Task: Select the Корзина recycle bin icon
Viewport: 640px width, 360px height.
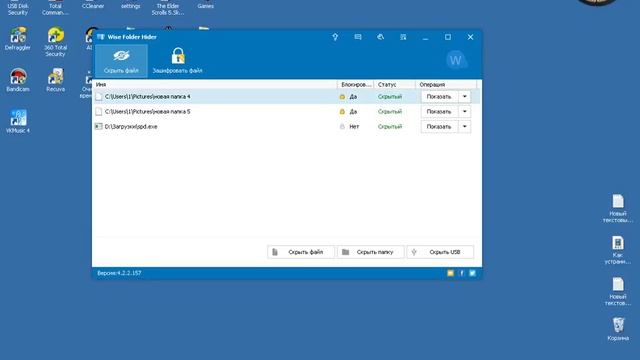Action: point(618,329)
